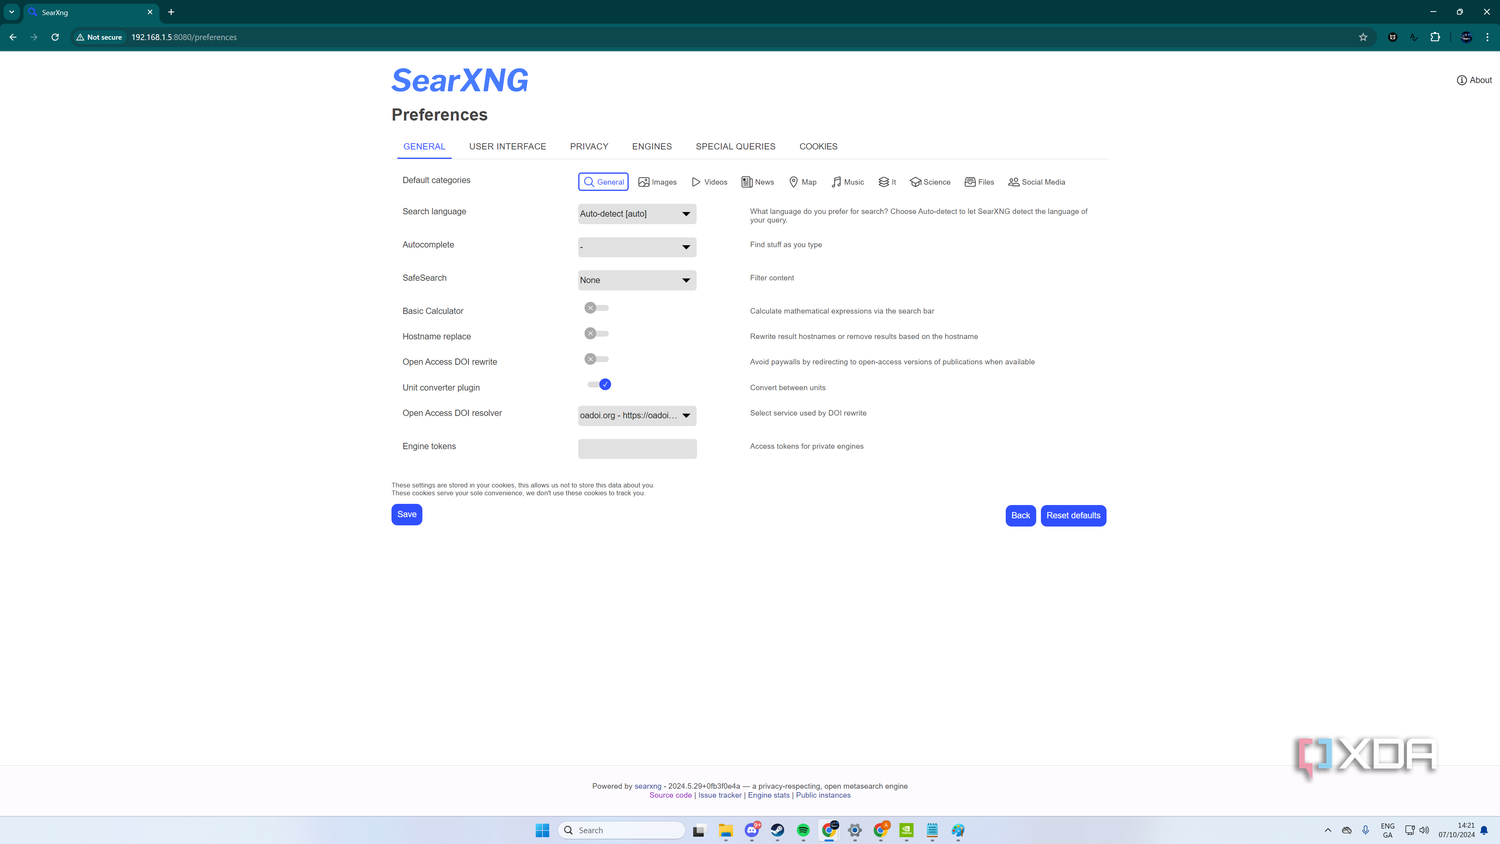Reload the preferences page
Viewport: 1500px width, 844px height.
[55, 37]
